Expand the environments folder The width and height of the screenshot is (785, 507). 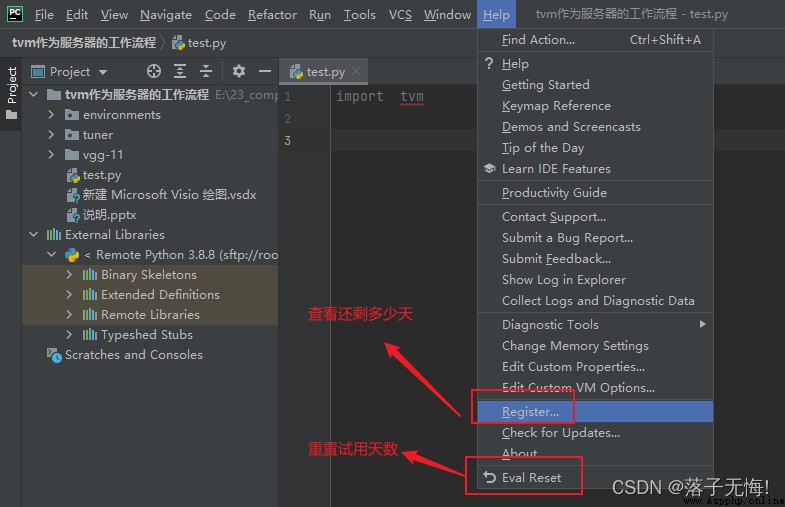[51, 115]
